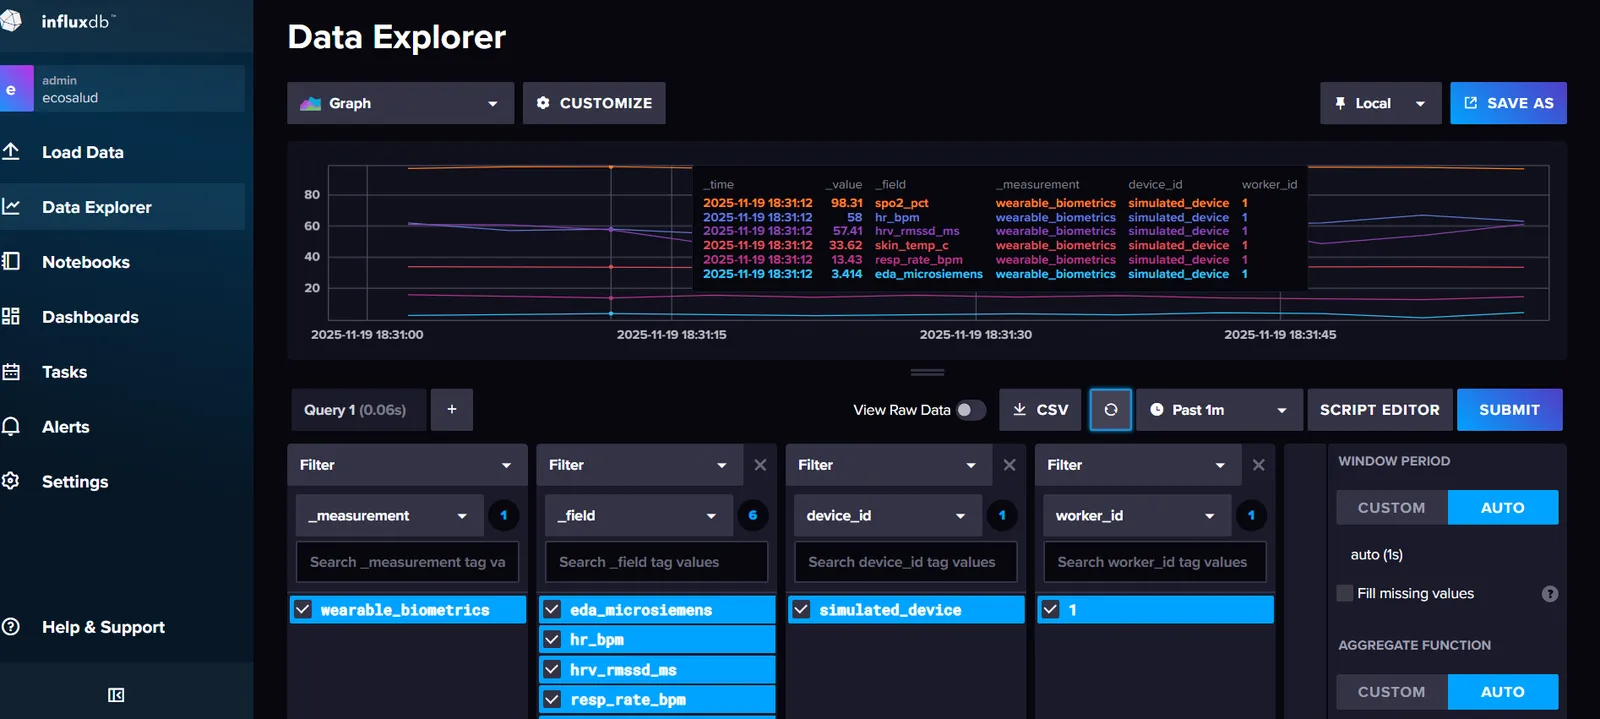Open the SCRIPT EDITOR

(1380, 410)
